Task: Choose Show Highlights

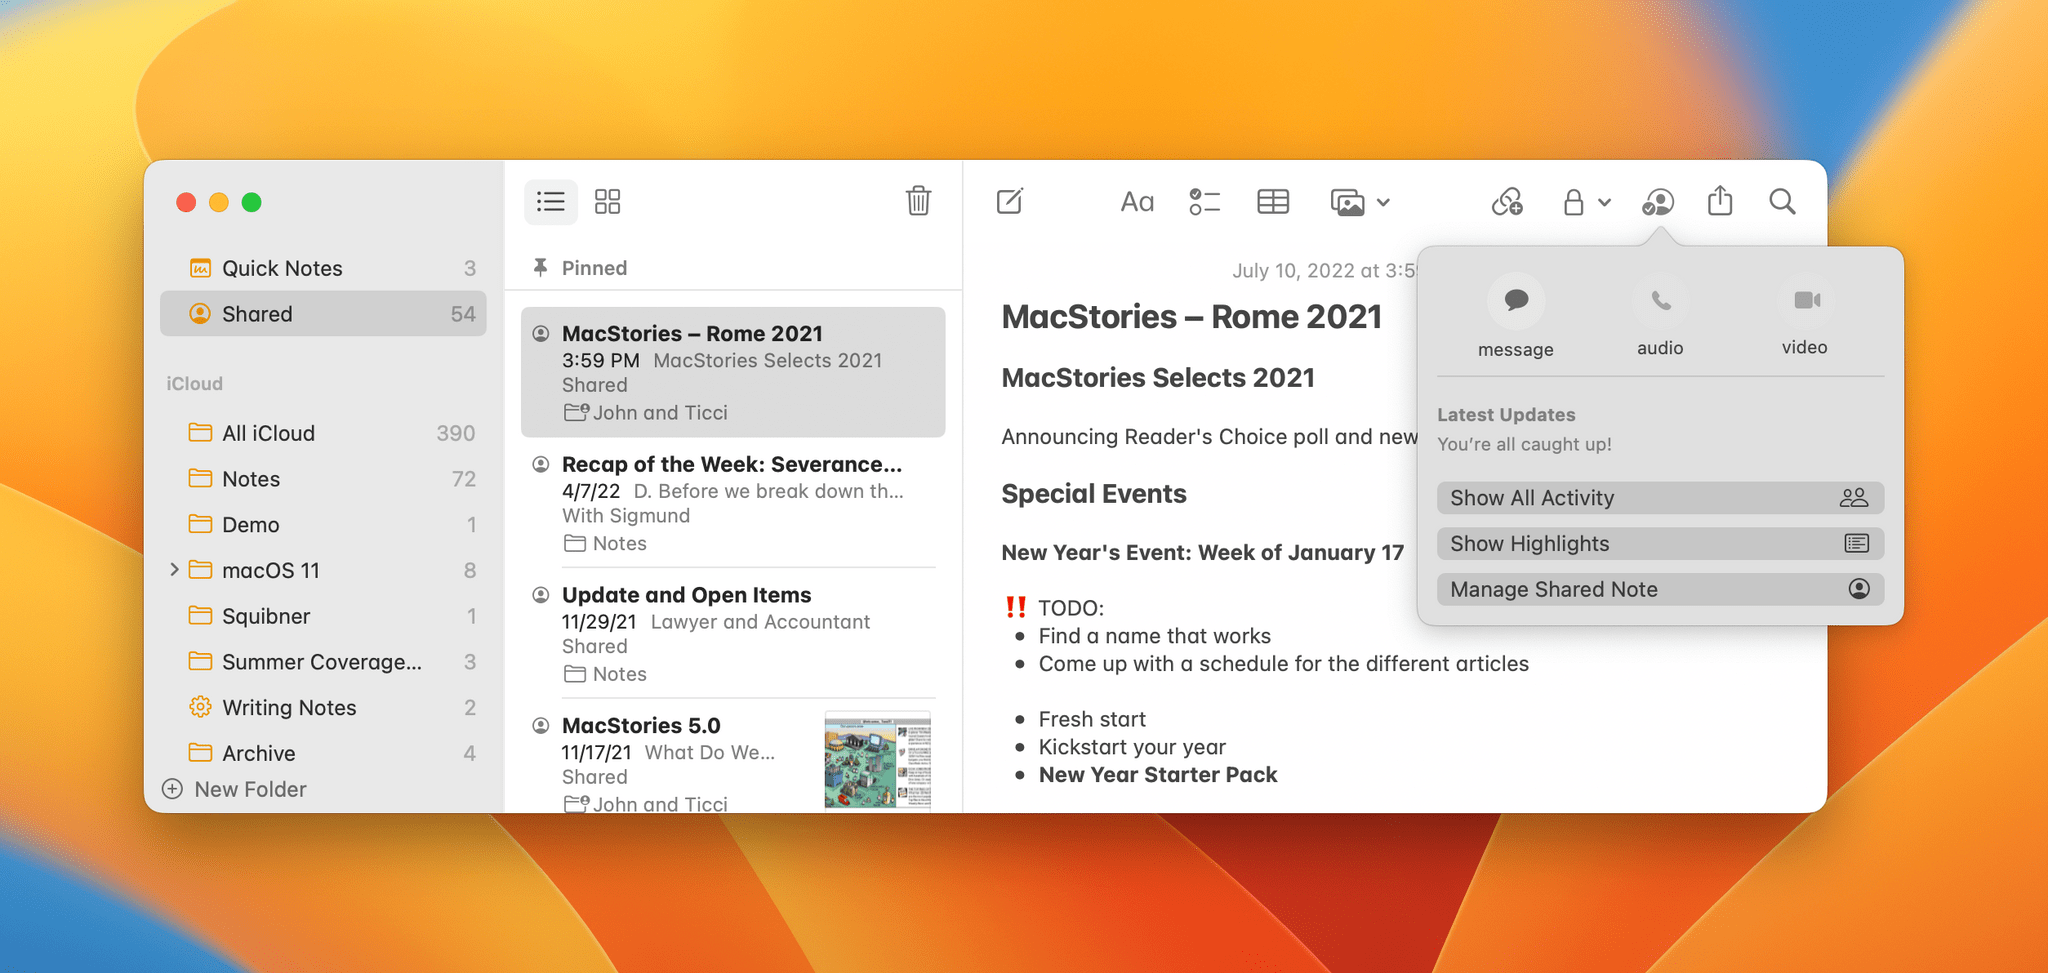Action: (1660, 544)
